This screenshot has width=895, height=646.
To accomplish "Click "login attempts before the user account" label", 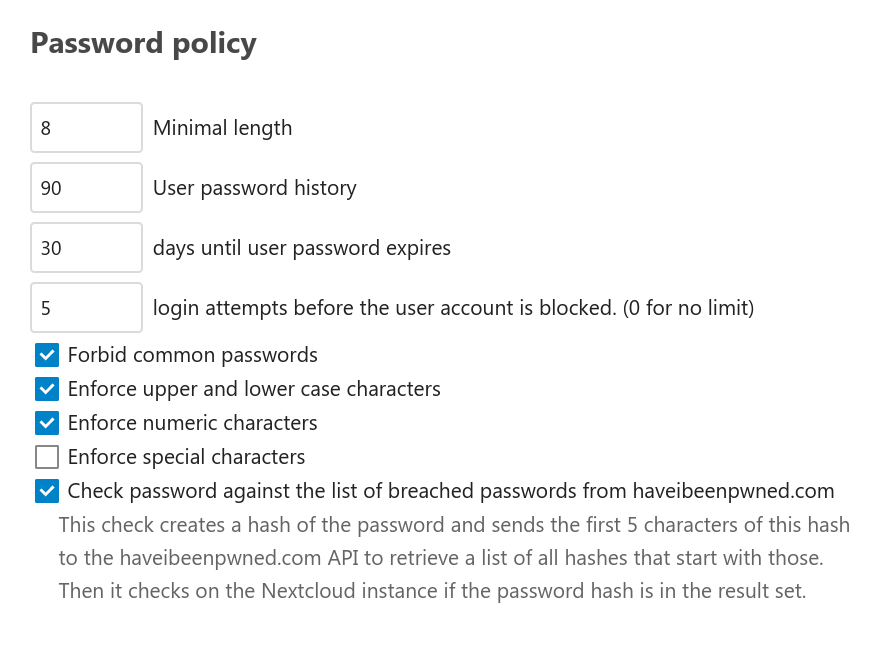I will tap(453, 308).
